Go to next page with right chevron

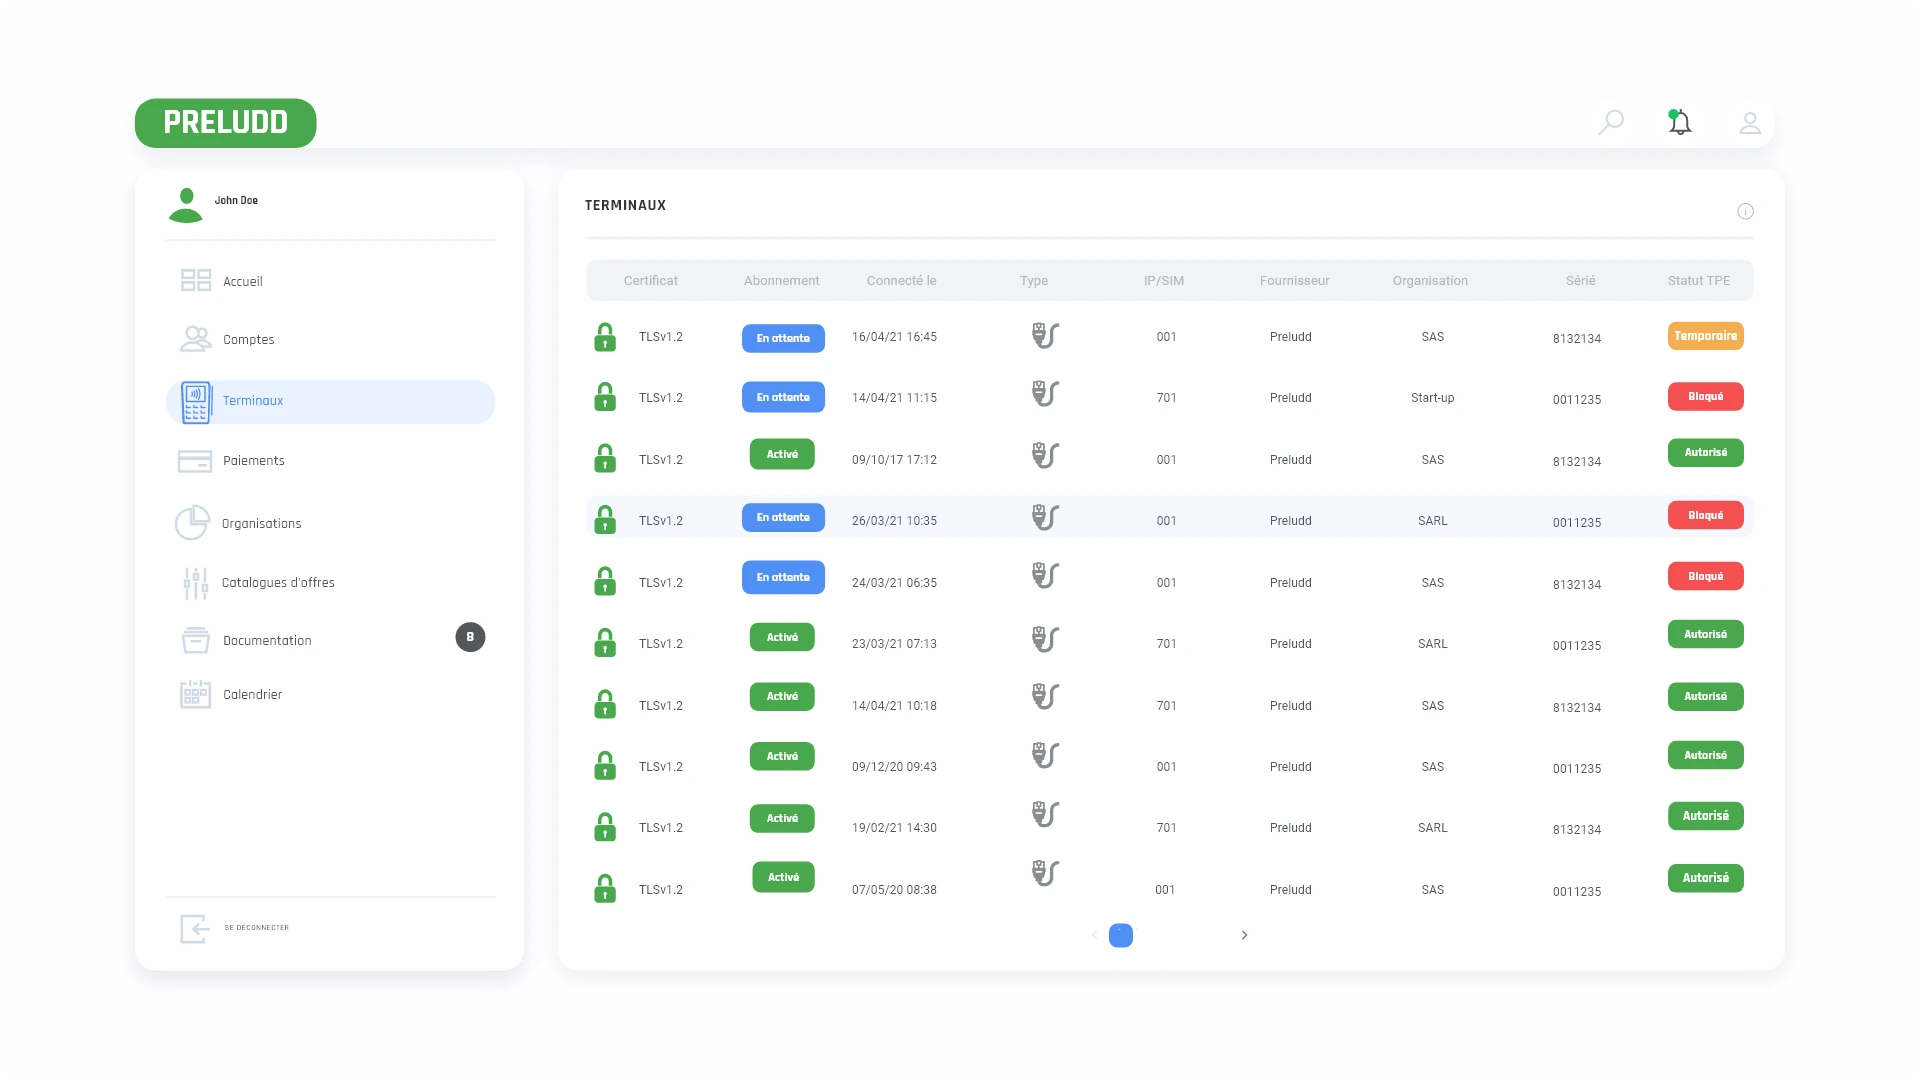(1244, 935)
